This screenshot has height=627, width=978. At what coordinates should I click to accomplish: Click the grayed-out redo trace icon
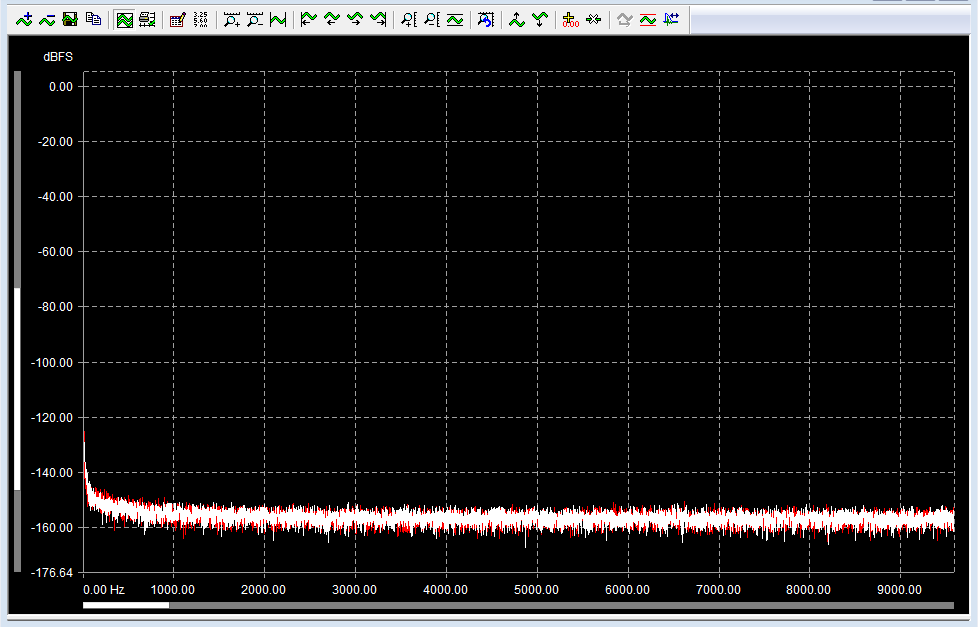click(x=624, y=20)
